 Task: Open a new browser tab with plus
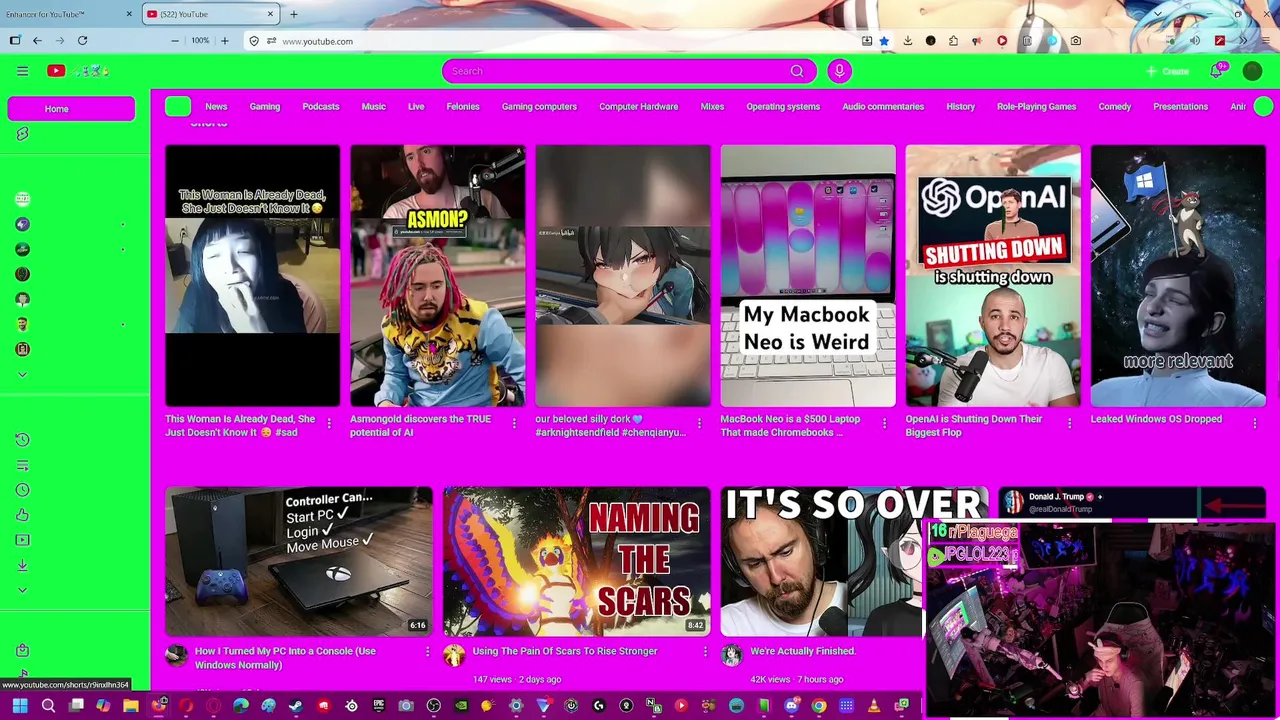293,14
